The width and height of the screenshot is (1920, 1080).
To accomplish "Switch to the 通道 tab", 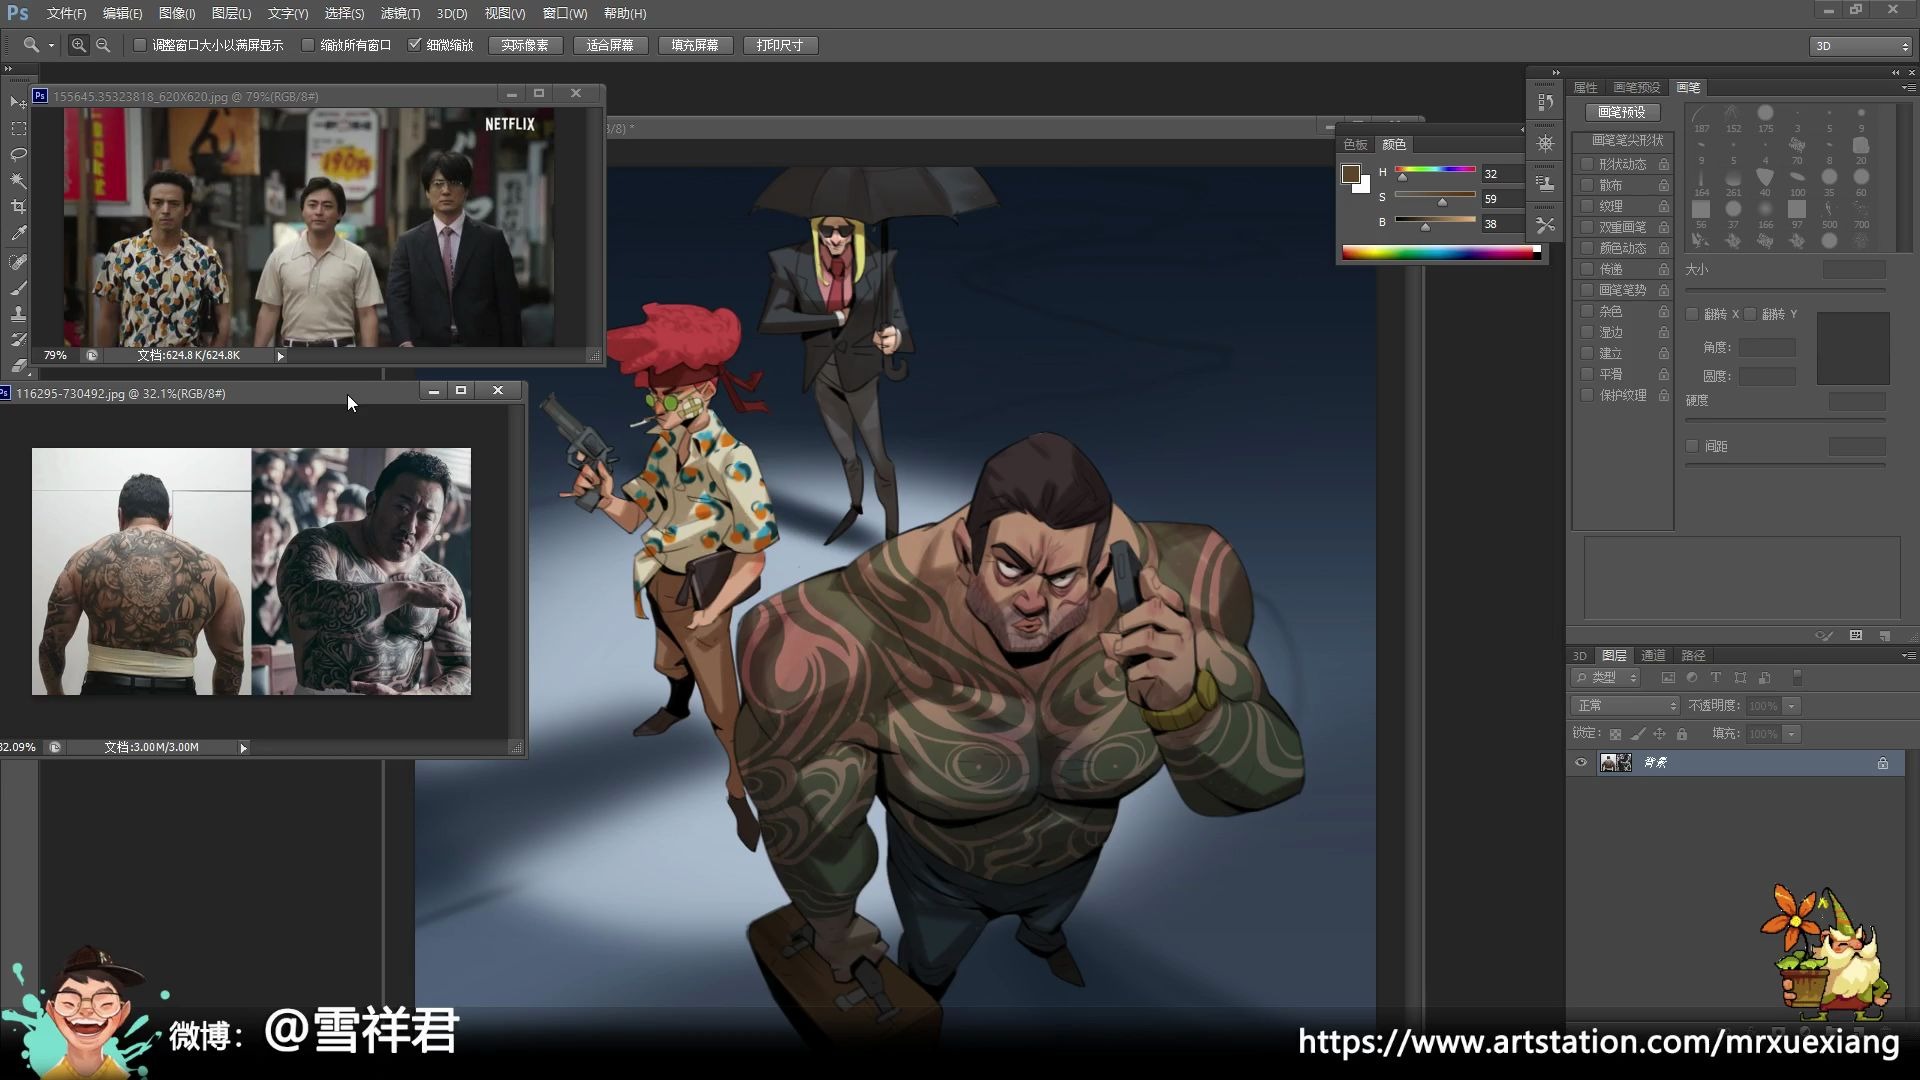I will (x=1653, y=656).
